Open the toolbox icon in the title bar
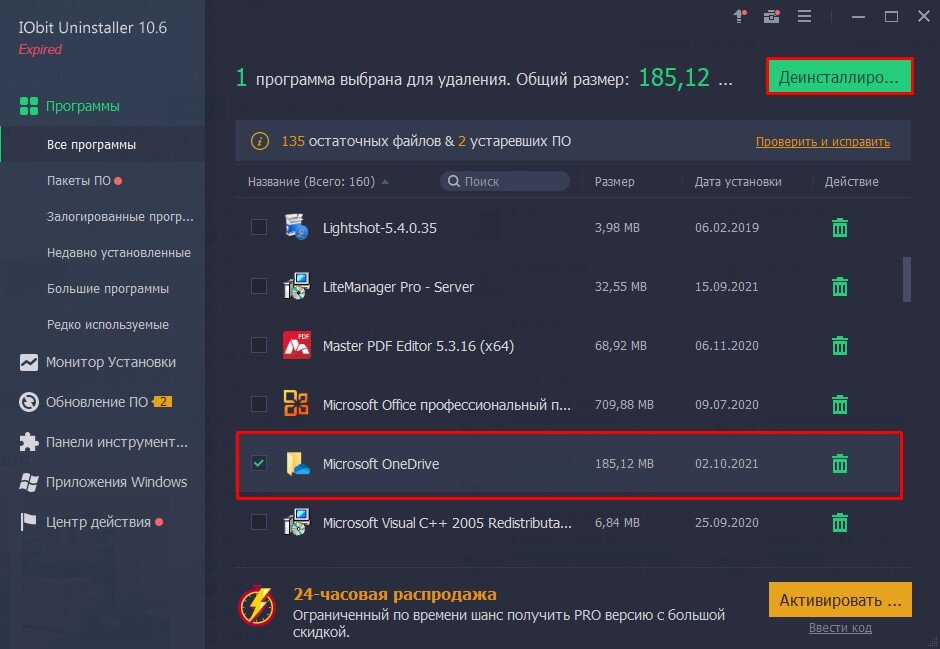The height and width of the screenshot is (649, 940). (771, 16)
